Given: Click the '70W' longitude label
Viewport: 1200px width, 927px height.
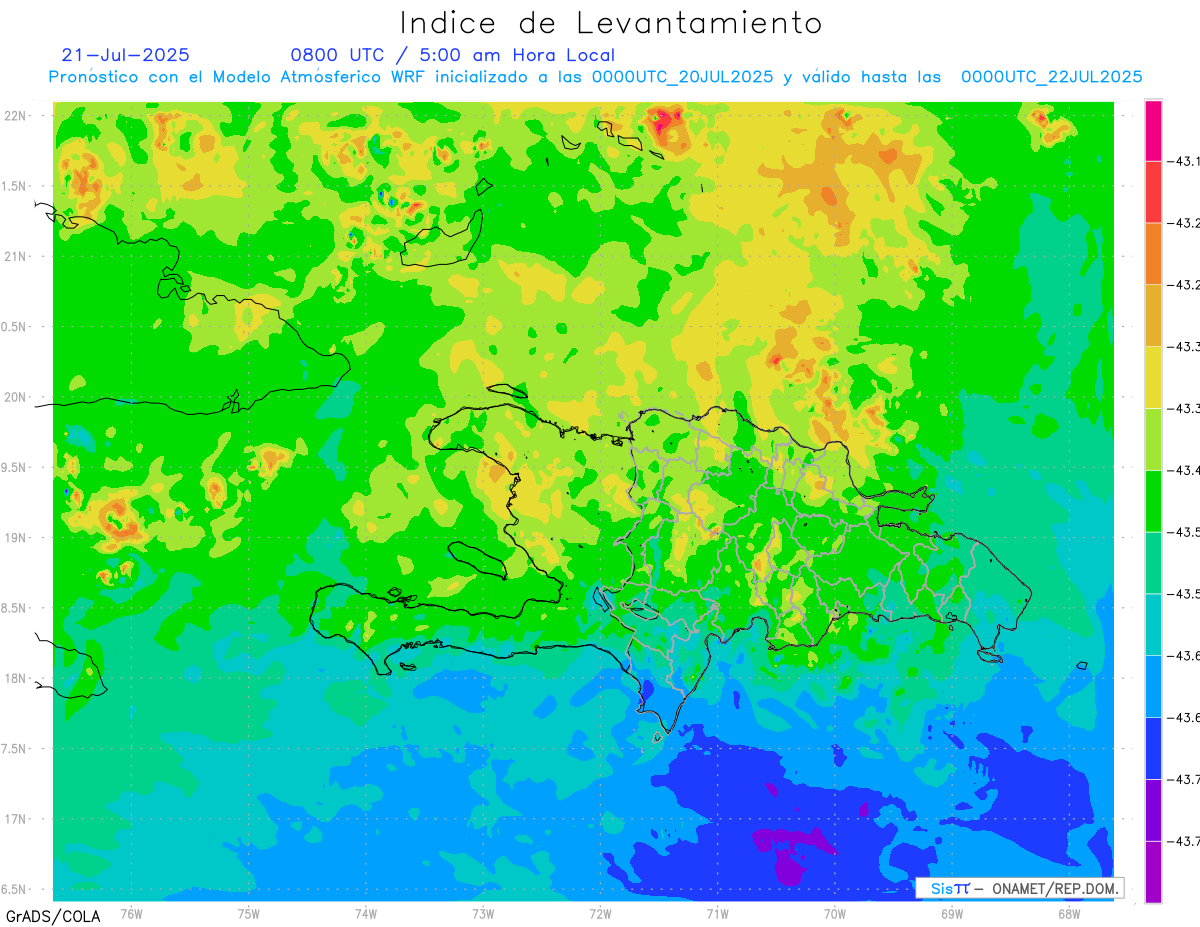Looking at the screenshot, I should tap(835, 913).
